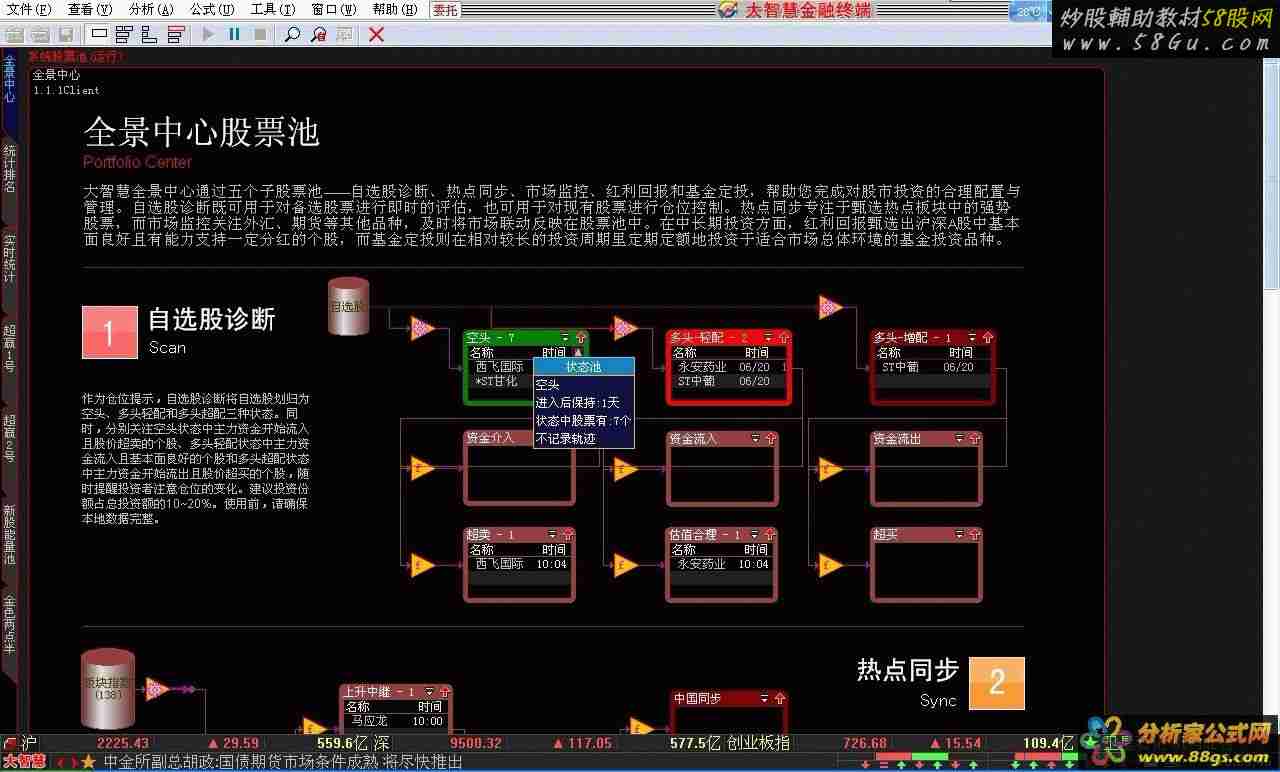Open the dropdown on 资金流出 pool header
The image size is (1280, 772).
(x=960, y=439)
